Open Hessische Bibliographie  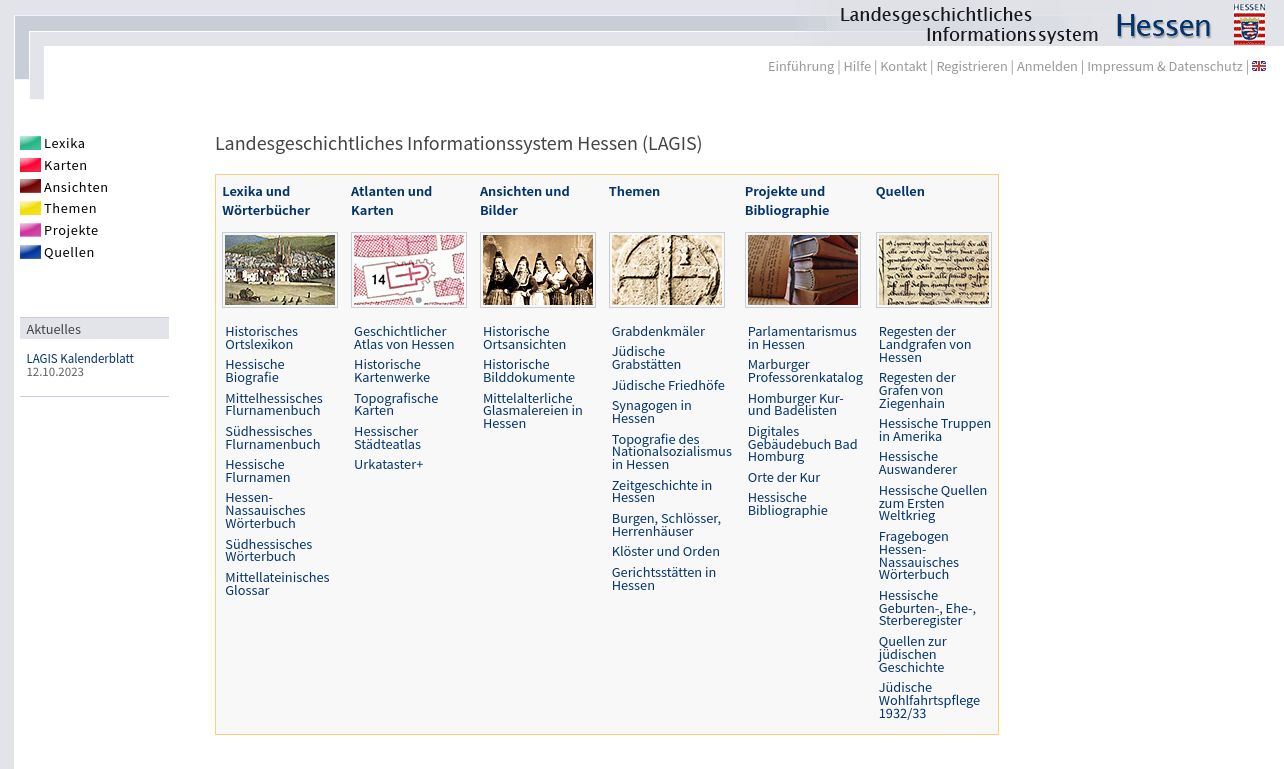[788, 504]
